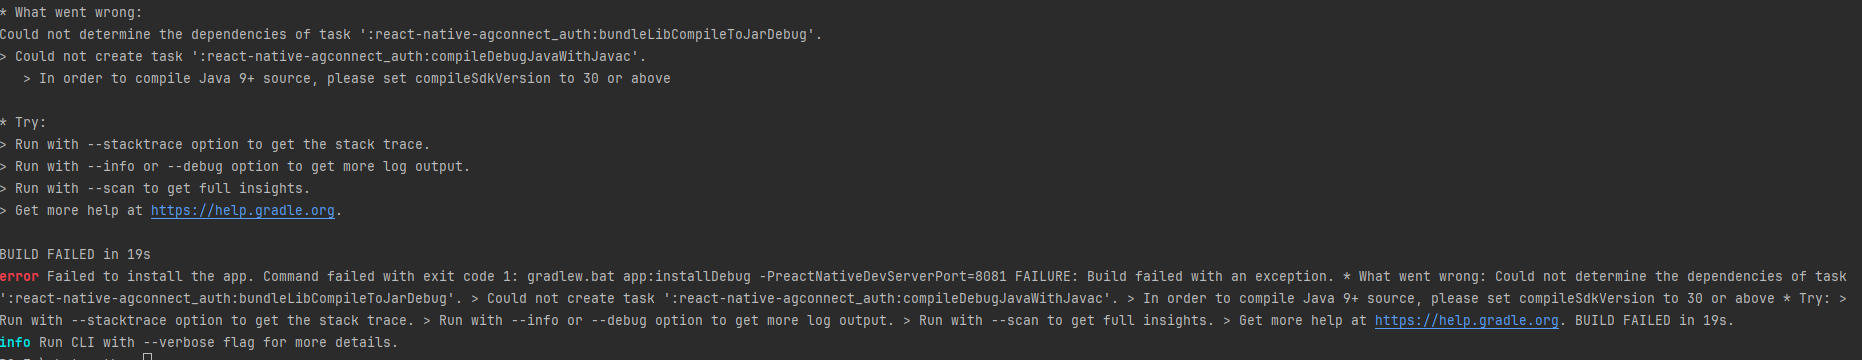Click the "Run with --info or --debug" list line
This screenshot has width=1862, height=360.
(235, 167)
